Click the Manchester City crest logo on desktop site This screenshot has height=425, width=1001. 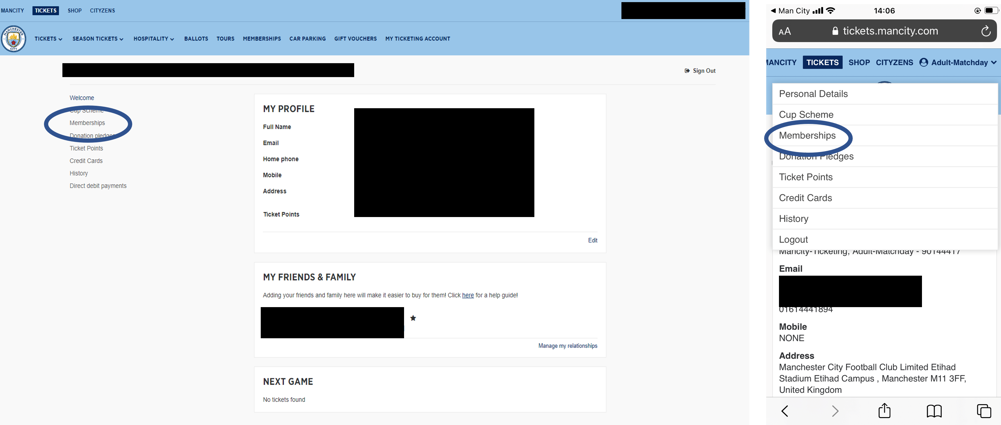pyautogui.click(x=13, y=39)
